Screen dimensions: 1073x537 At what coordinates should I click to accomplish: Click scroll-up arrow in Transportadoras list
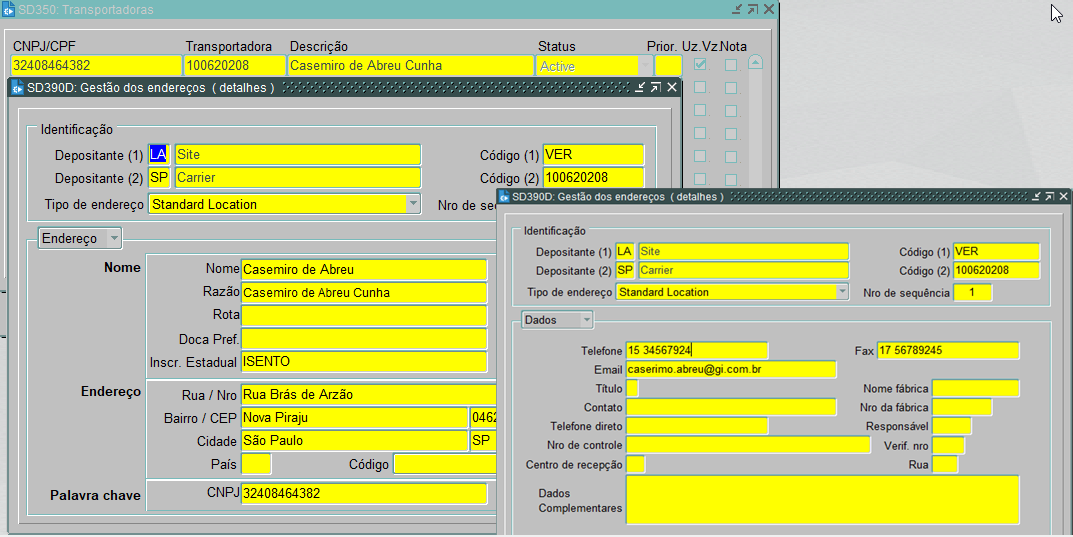(x=755, y=63)
